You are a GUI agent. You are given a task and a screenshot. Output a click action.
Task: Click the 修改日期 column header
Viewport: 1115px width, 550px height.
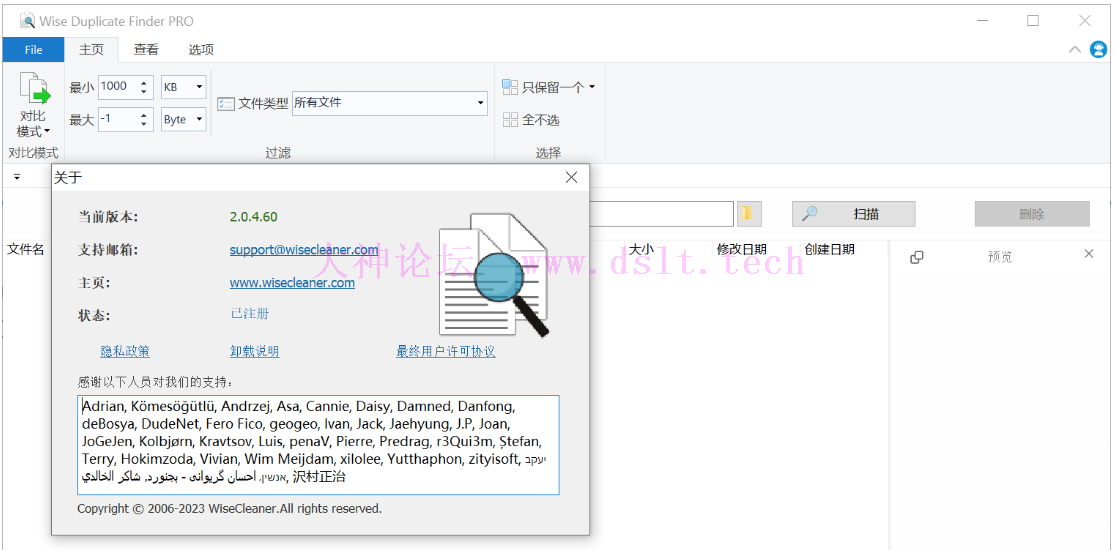[x=742, y=249]
